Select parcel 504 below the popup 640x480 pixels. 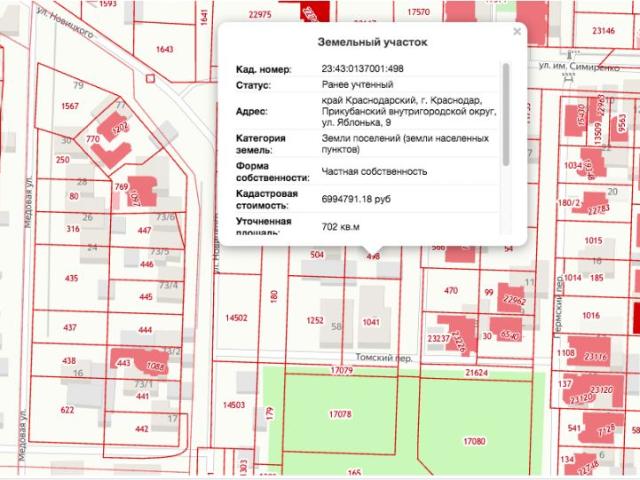click(317, 255)
